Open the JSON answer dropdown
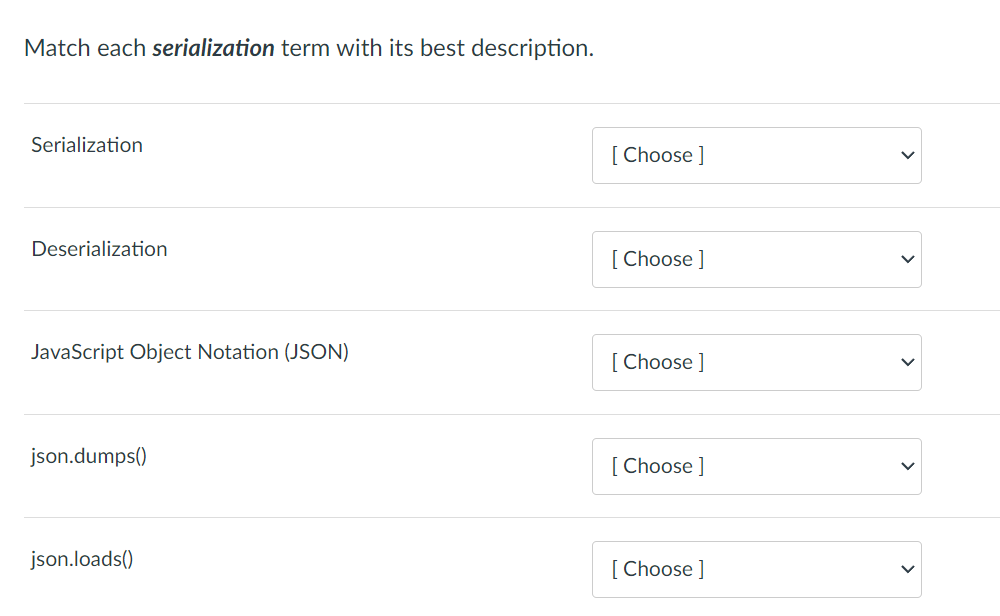 click(x=757, y=362)
